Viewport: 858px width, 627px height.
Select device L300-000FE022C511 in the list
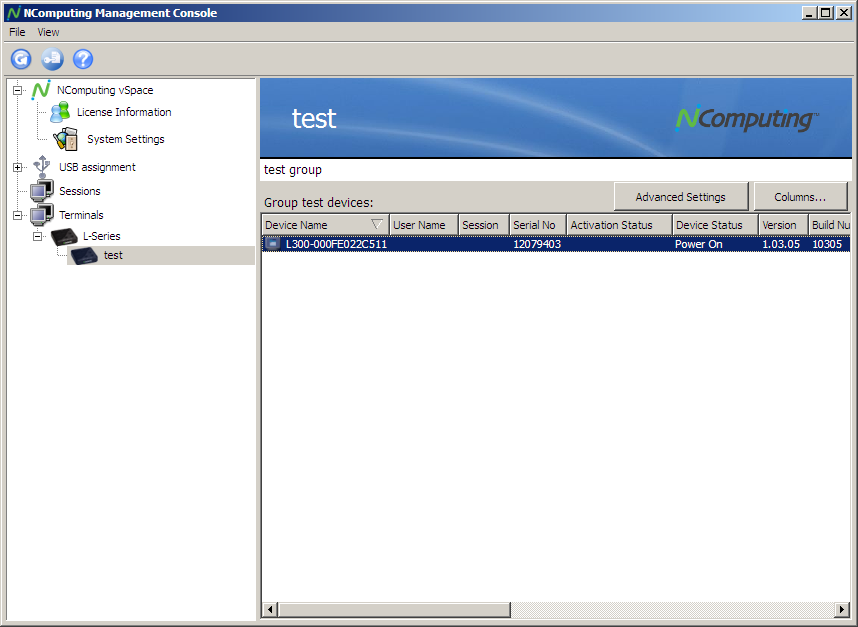click(337, 244)
